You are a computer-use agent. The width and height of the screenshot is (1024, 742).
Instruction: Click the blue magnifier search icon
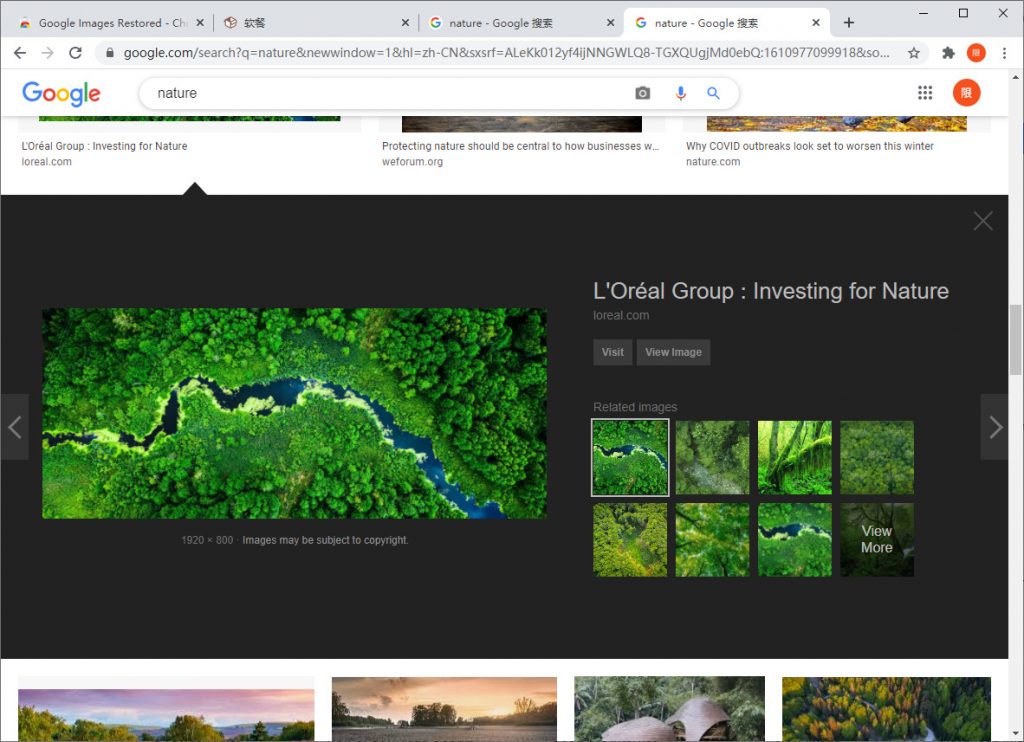pos(713,93)
